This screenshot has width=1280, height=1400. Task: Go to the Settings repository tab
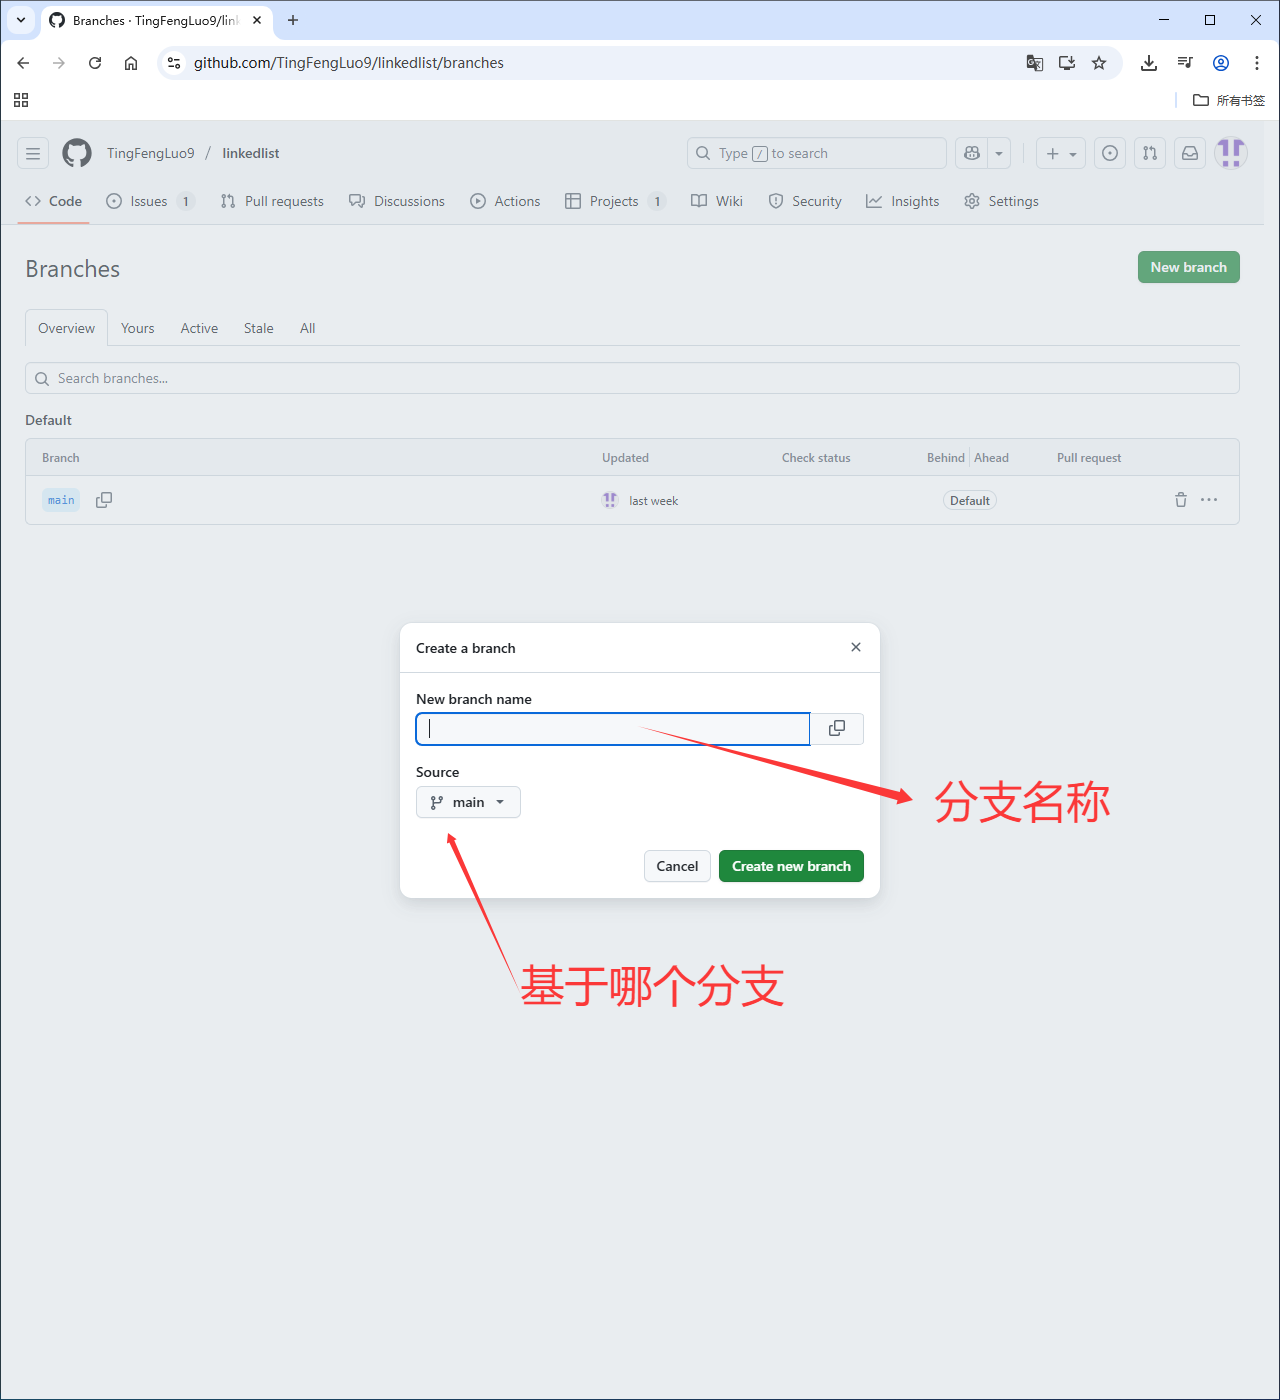point(1001,201)
